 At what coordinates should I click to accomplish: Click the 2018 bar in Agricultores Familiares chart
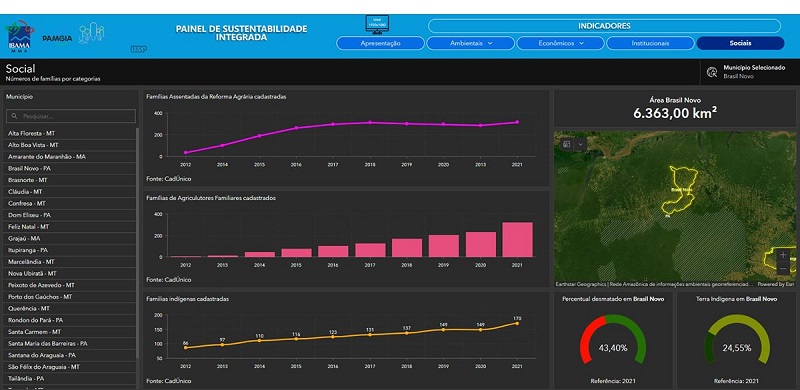[x=407, y=248]
